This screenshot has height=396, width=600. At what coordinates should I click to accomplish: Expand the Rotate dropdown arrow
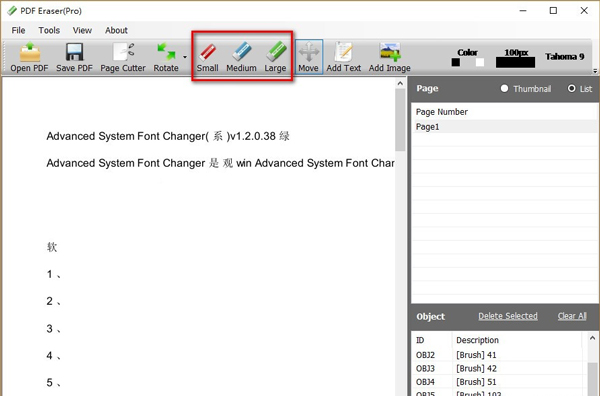pyautogui.click(x=185, y=57)
